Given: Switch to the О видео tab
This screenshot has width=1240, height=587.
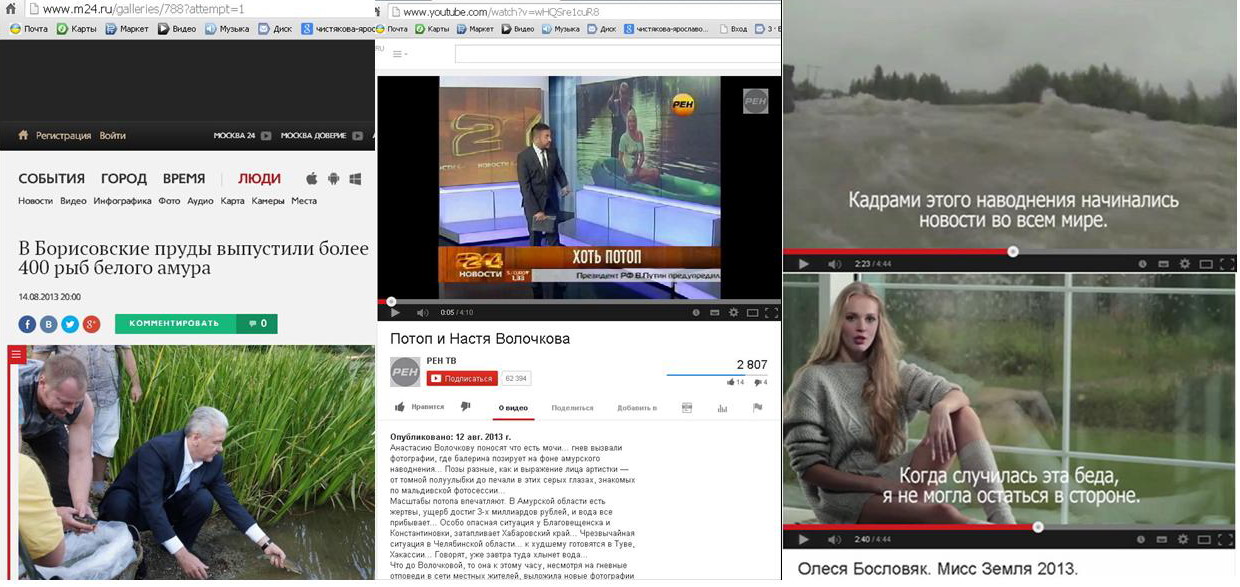Looking at the screenshot, I should tap(514, 408).
